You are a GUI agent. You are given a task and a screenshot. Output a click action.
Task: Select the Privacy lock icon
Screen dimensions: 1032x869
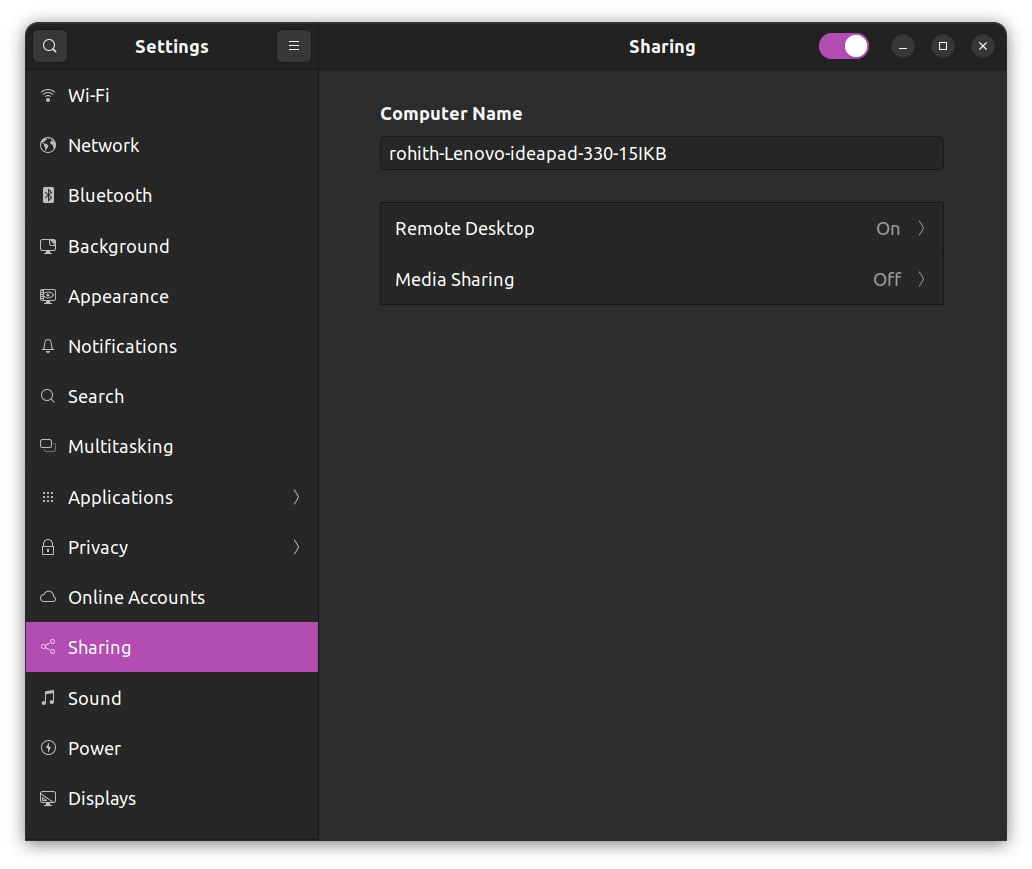47,547
